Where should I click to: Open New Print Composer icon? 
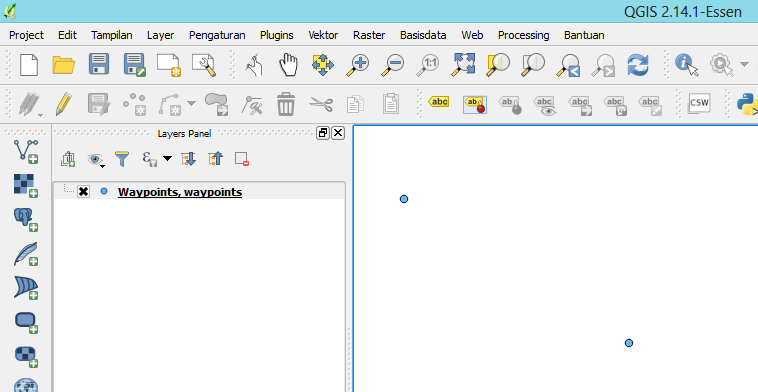click(x=169, y=65)
